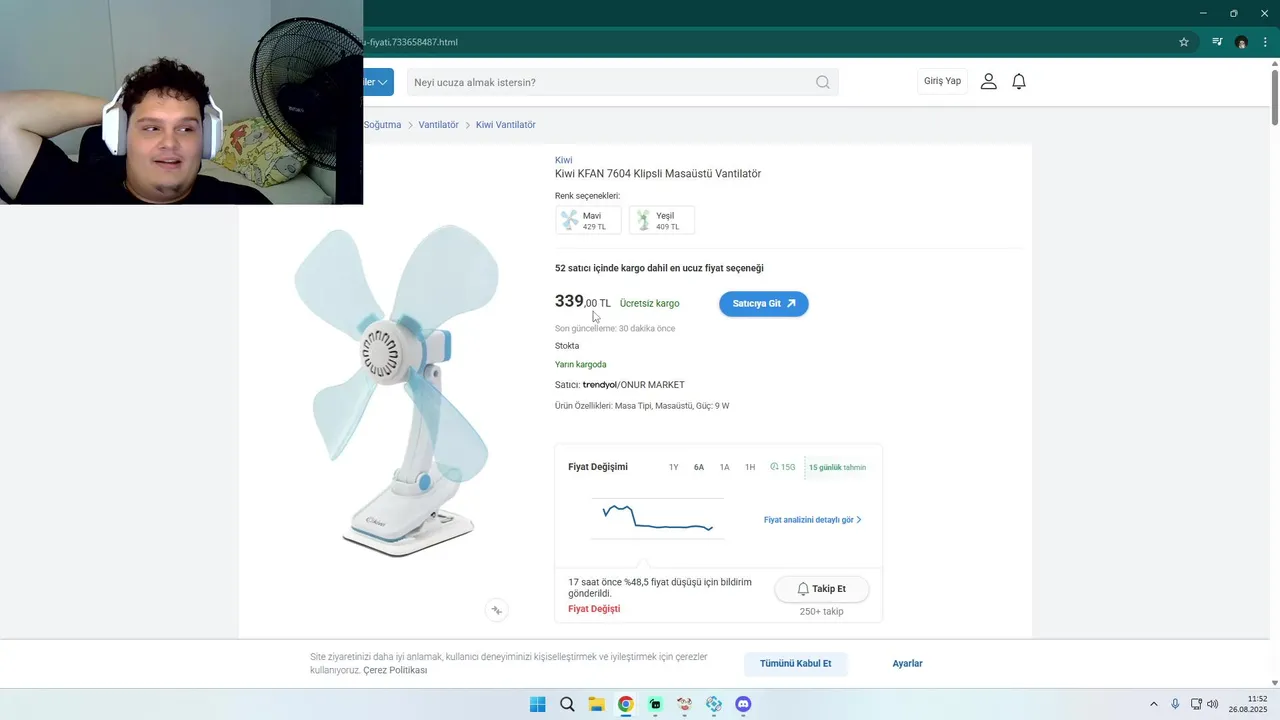Click the red Fiyat Değişti label
Image resolution: width=1280 pixels, height=720 pixels.
(x=594, y=609)
